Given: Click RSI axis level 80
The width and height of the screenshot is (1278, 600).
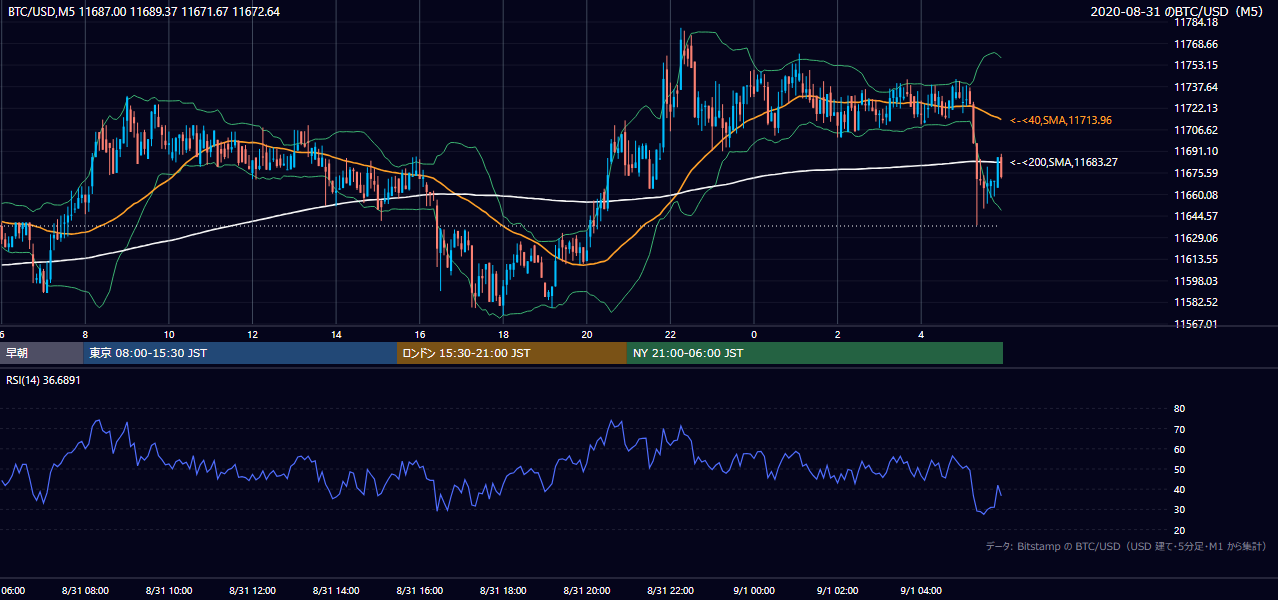Looking at the screenshot, I should (x=1179, y=409).
